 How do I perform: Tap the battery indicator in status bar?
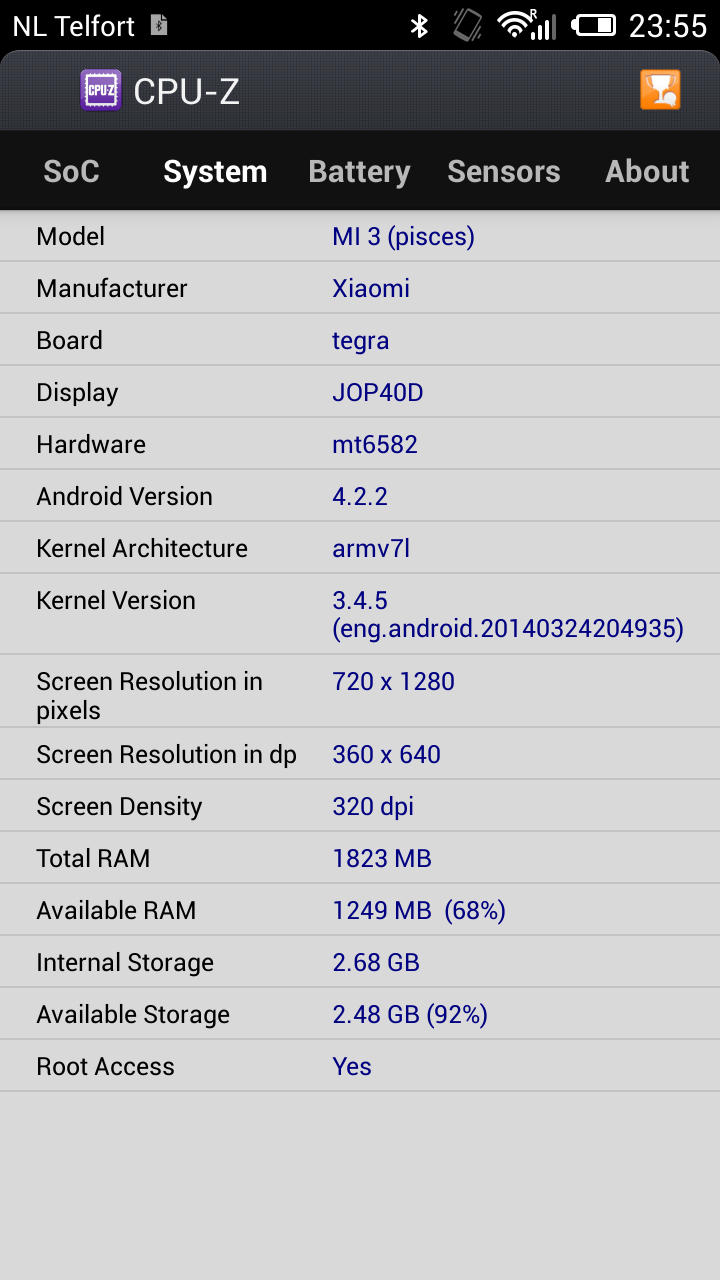tap(593, 25)
